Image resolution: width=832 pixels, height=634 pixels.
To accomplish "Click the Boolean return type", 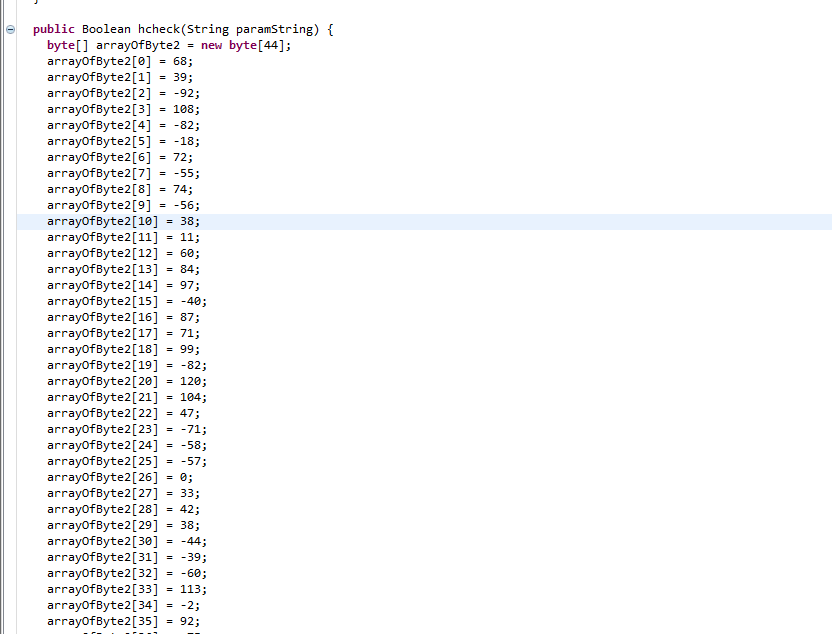I will 106,29.
